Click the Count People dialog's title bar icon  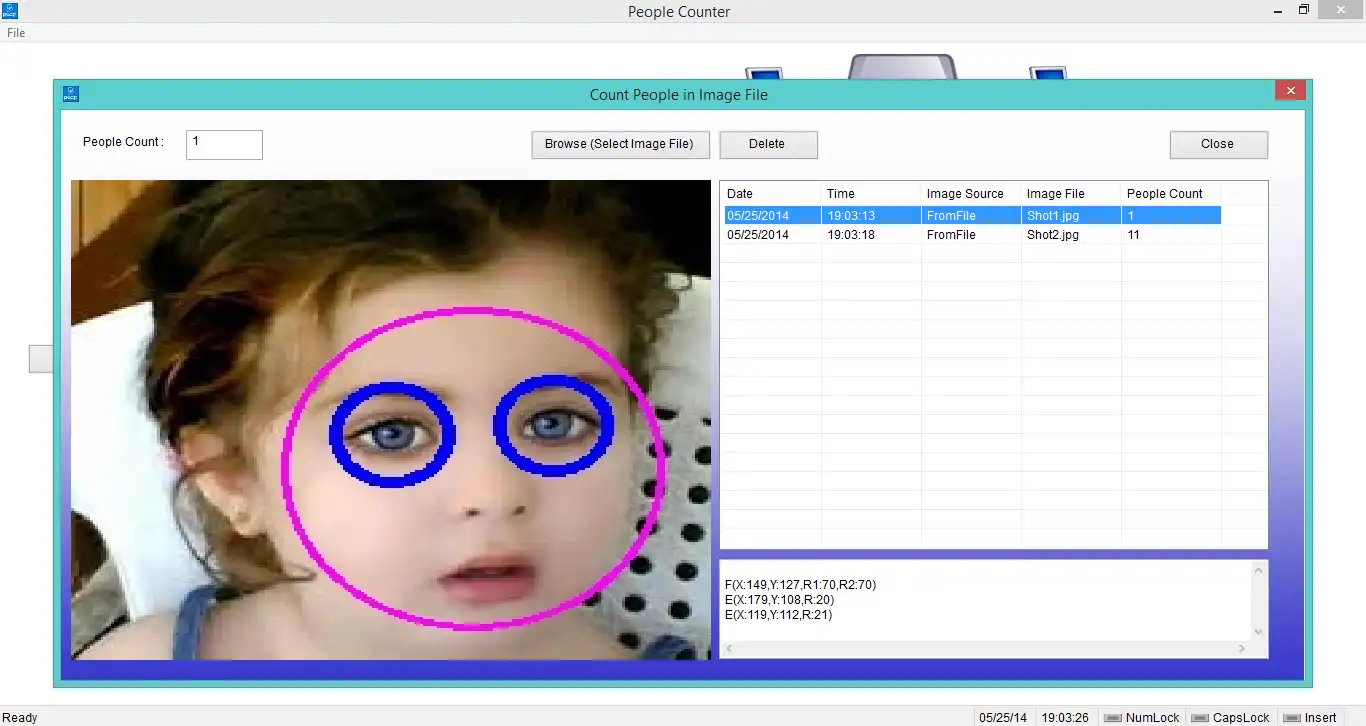point(70,94)
